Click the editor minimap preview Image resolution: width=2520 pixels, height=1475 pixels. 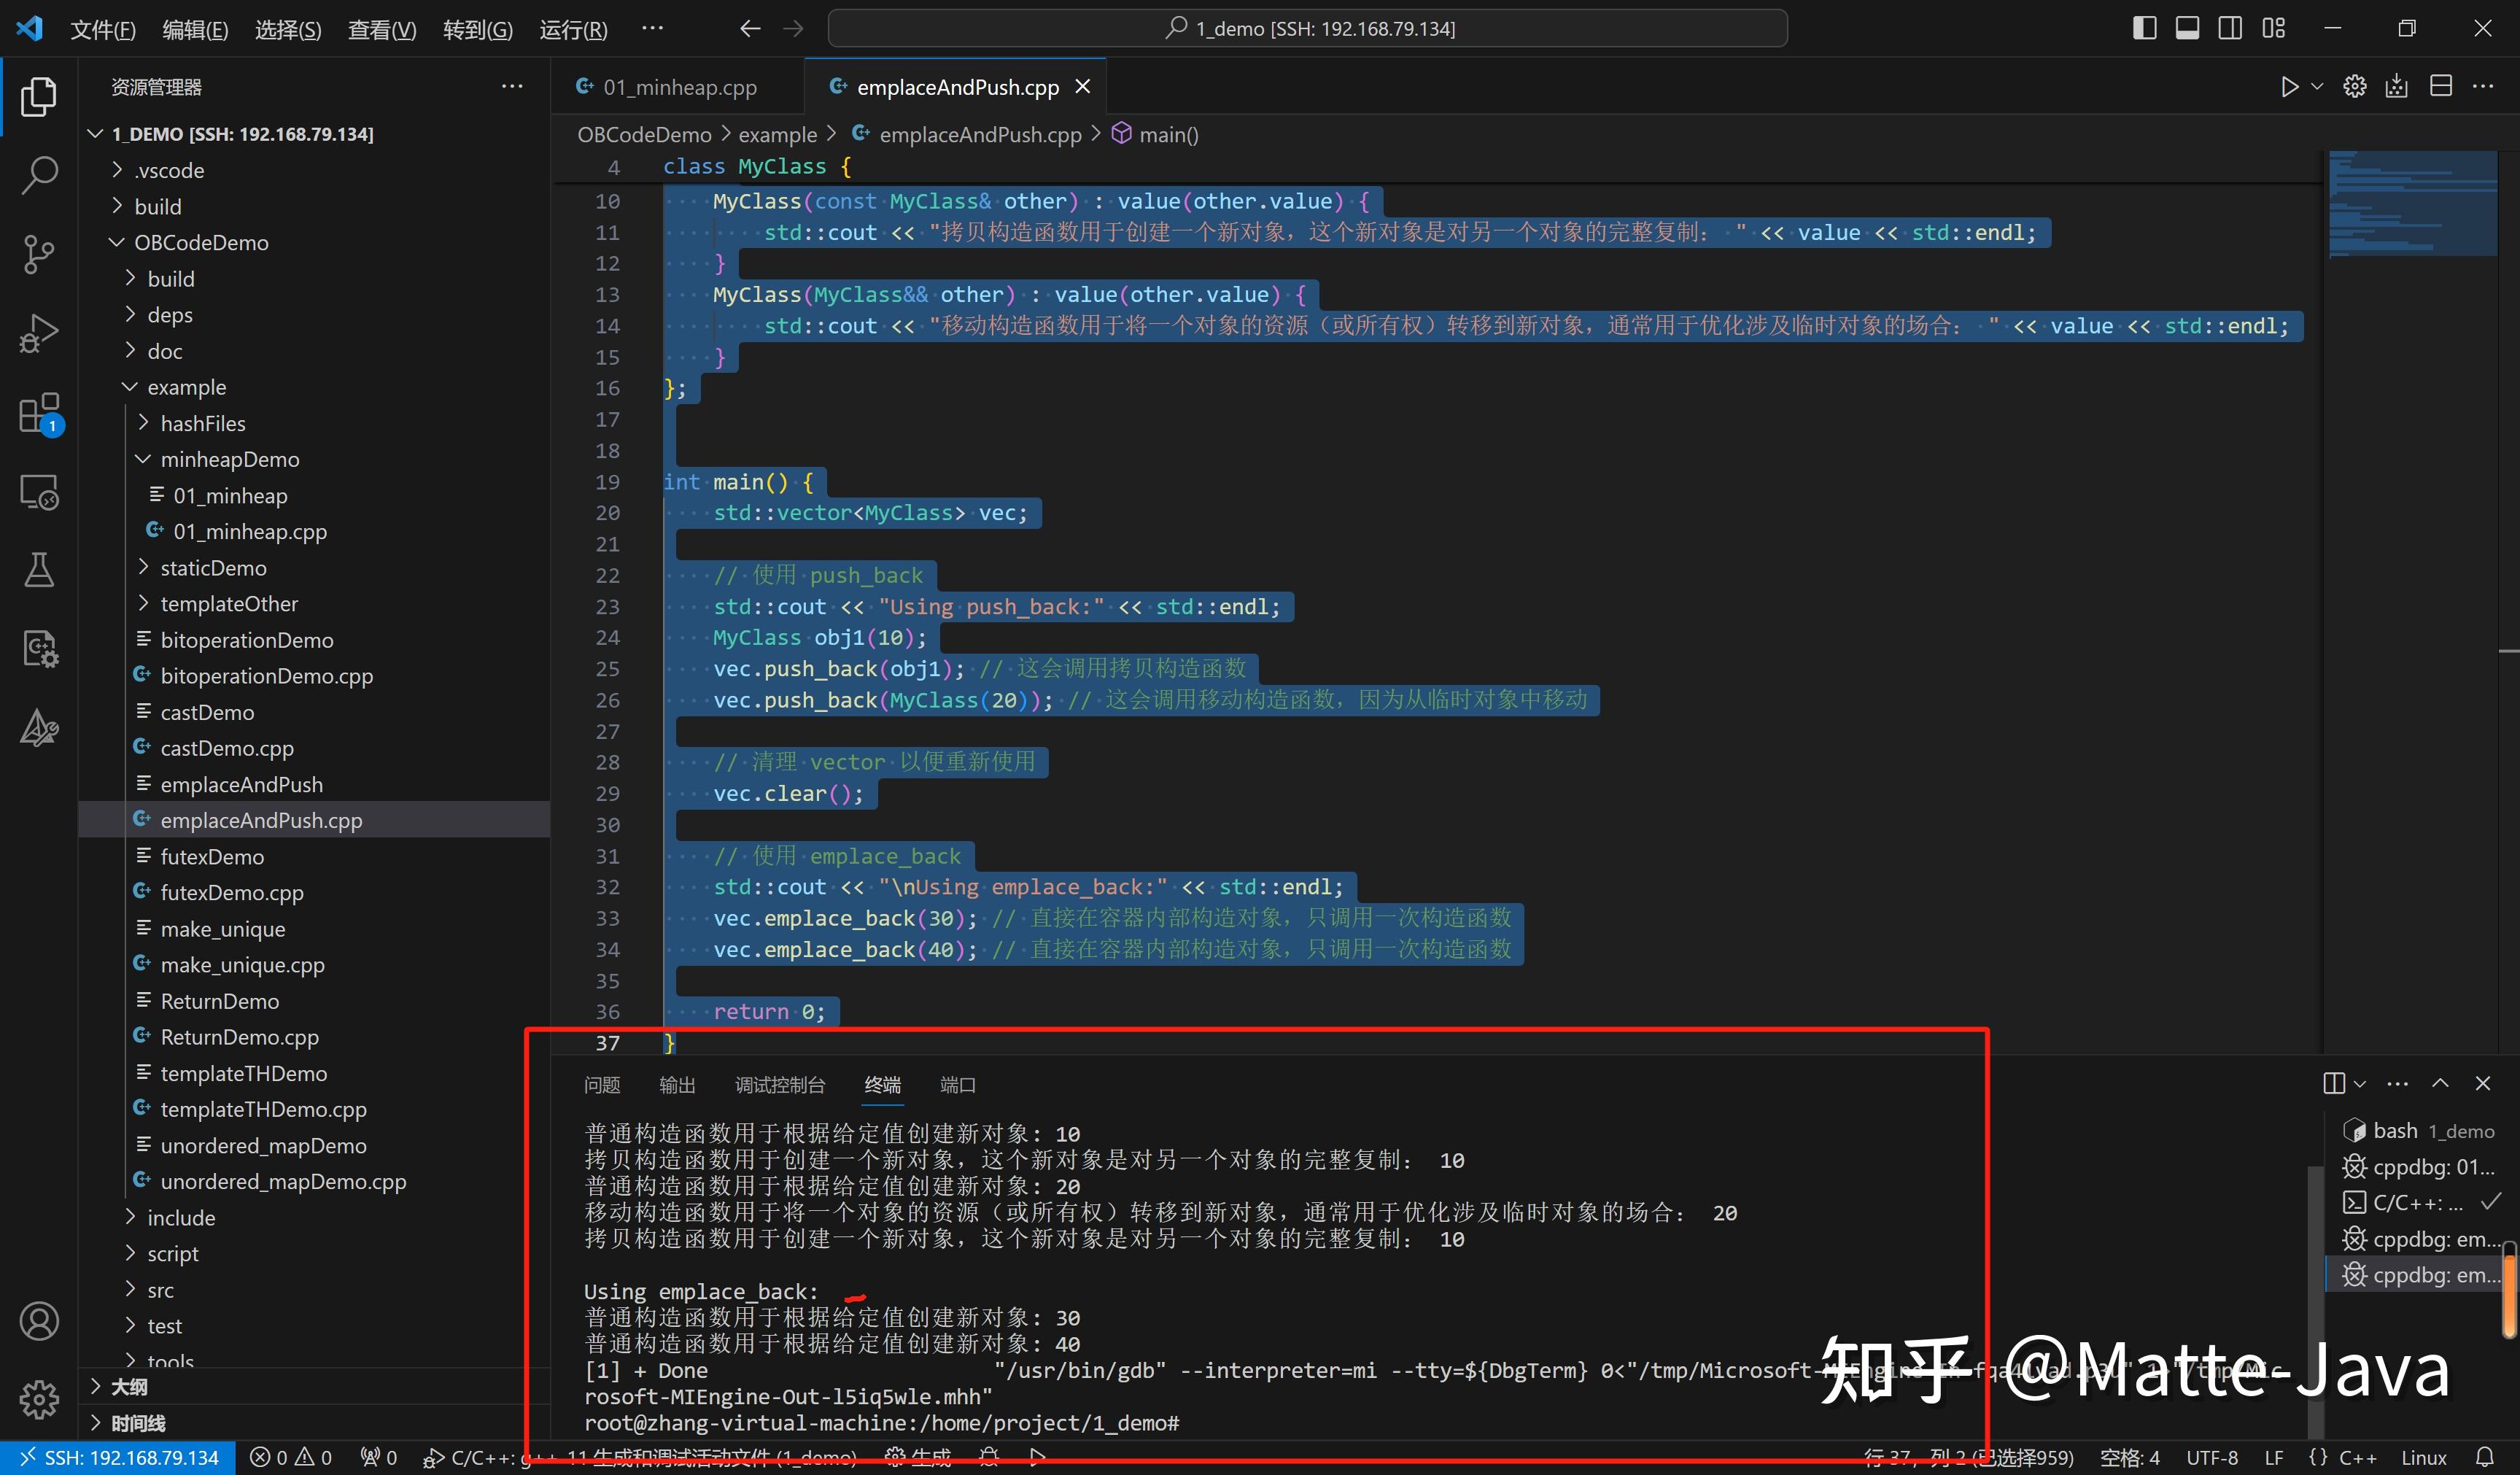(x=2413, y=205)
